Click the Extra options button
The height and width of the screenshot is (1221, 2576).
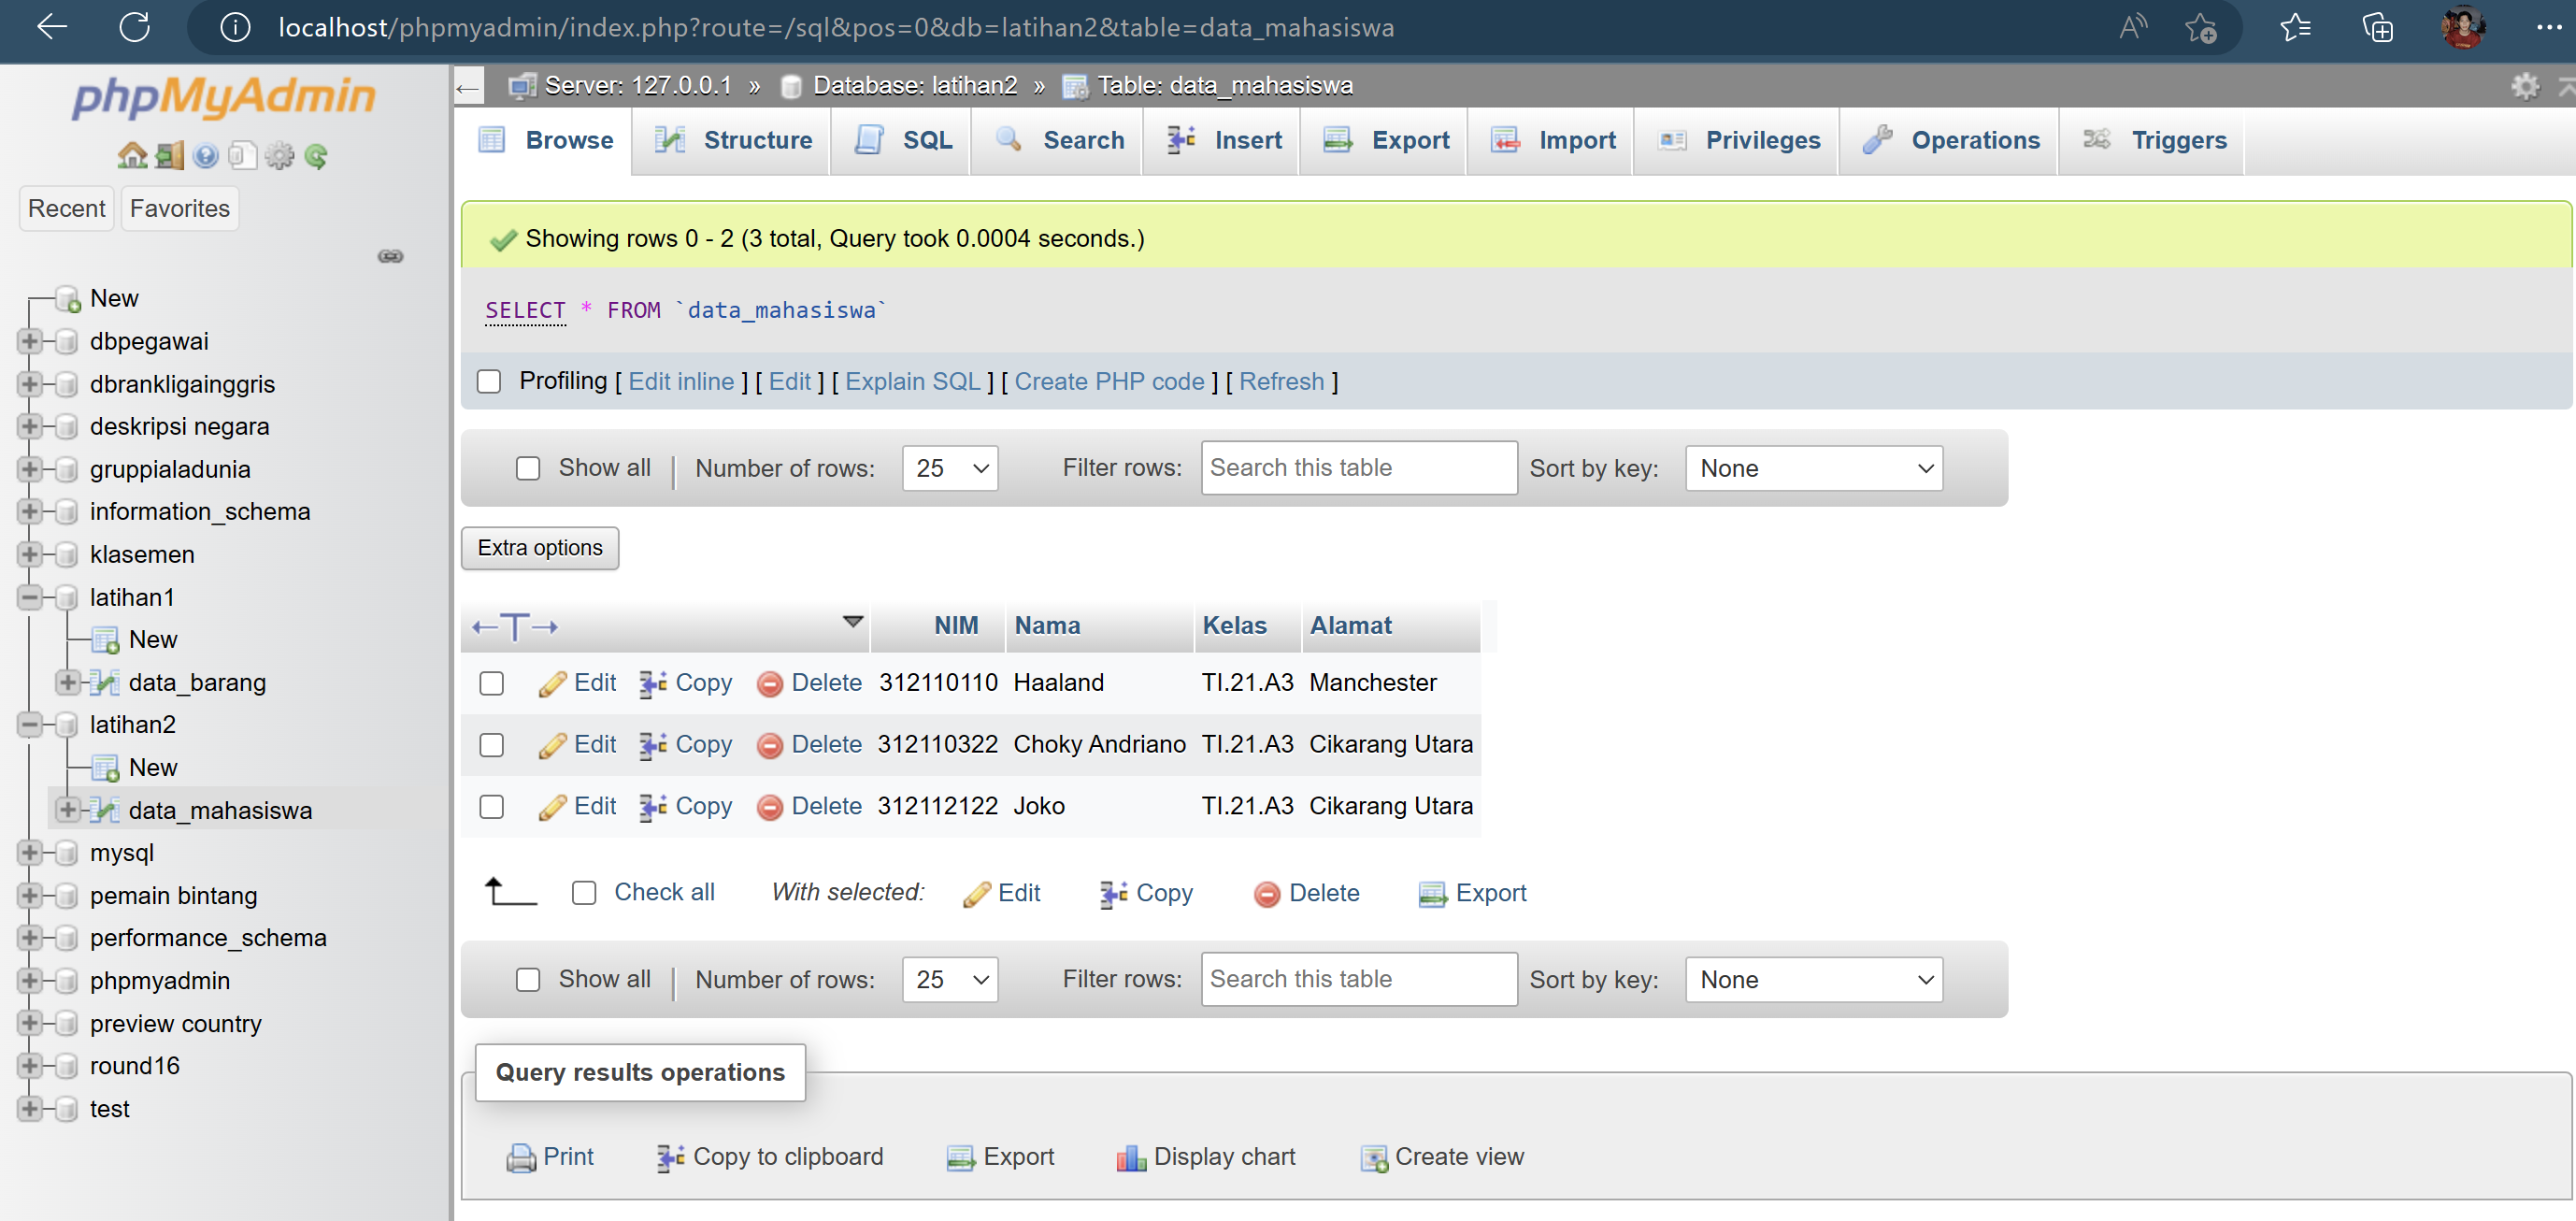point(540,548)
